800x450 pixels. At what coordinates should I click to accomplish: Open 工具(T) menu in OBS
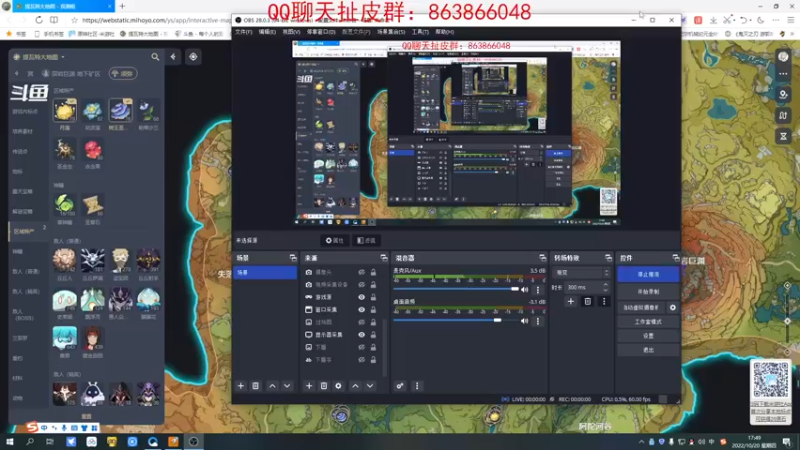420,32
